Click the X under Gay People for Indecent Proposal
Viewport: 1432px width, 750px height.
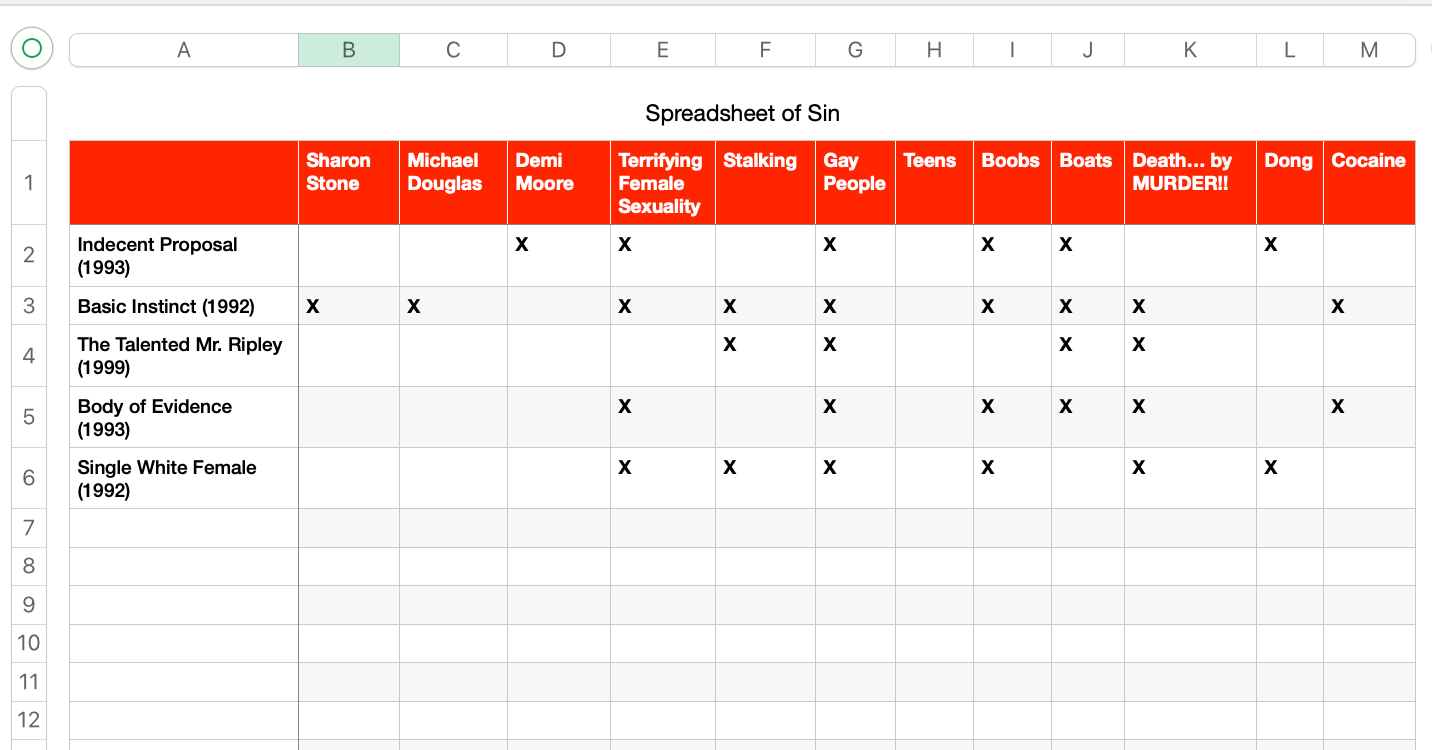[830, 244]
